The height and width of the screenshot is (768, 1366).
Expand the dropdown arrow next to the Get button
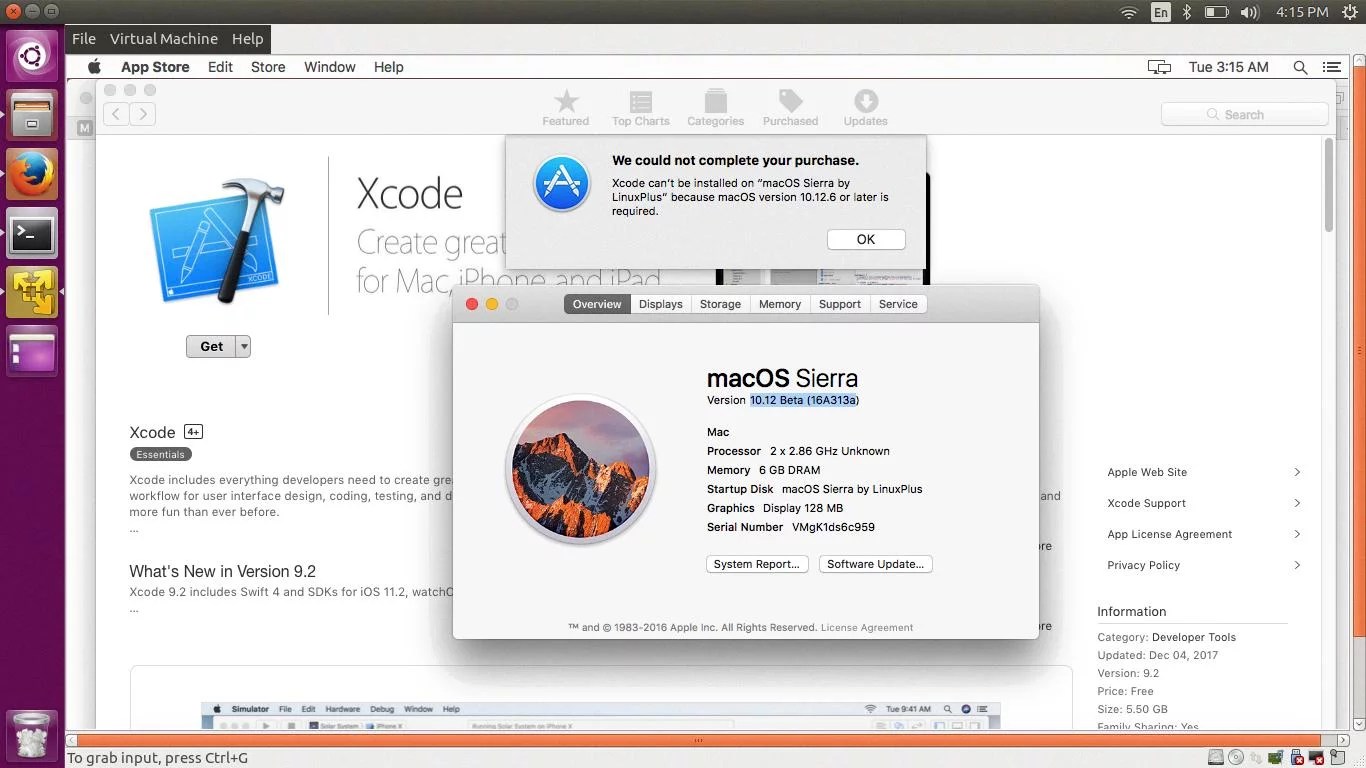tap(243, 346)
